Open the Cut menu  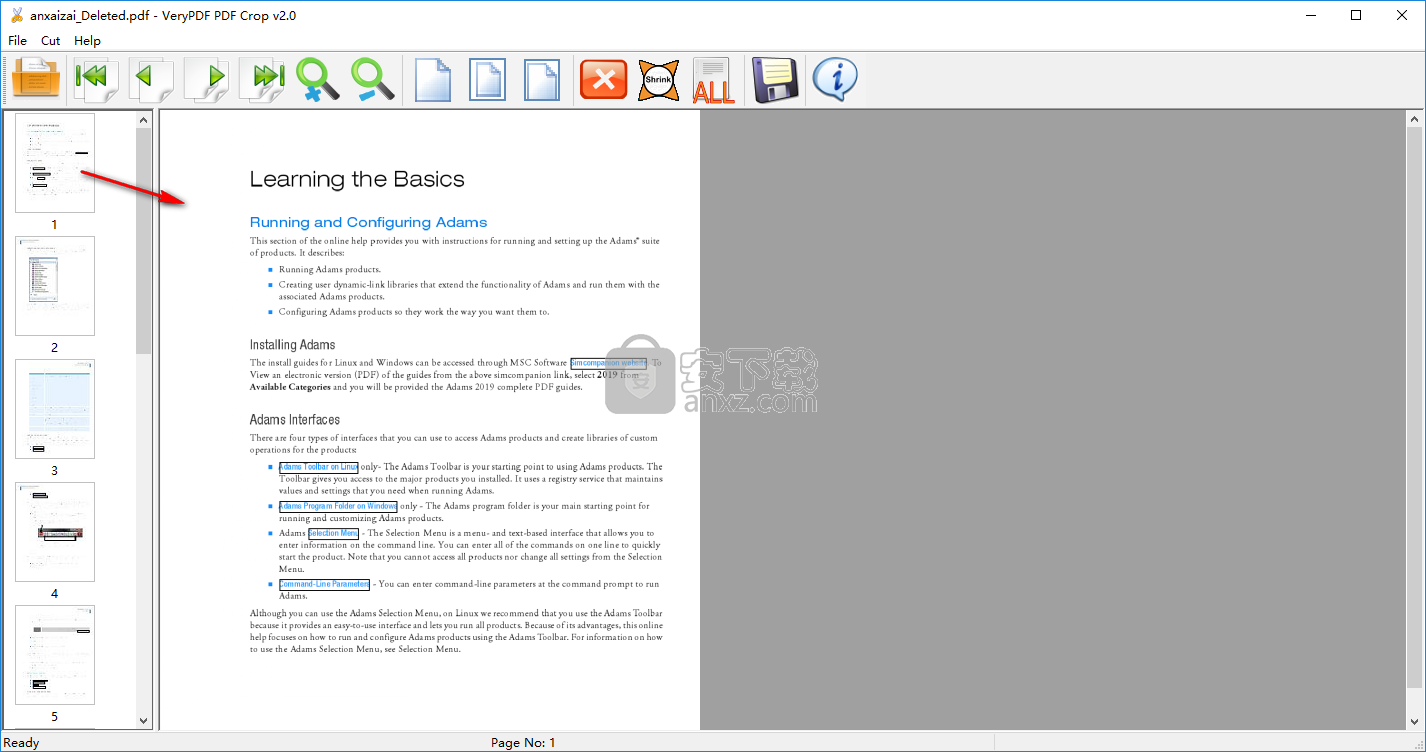click(x=51, y=41)
